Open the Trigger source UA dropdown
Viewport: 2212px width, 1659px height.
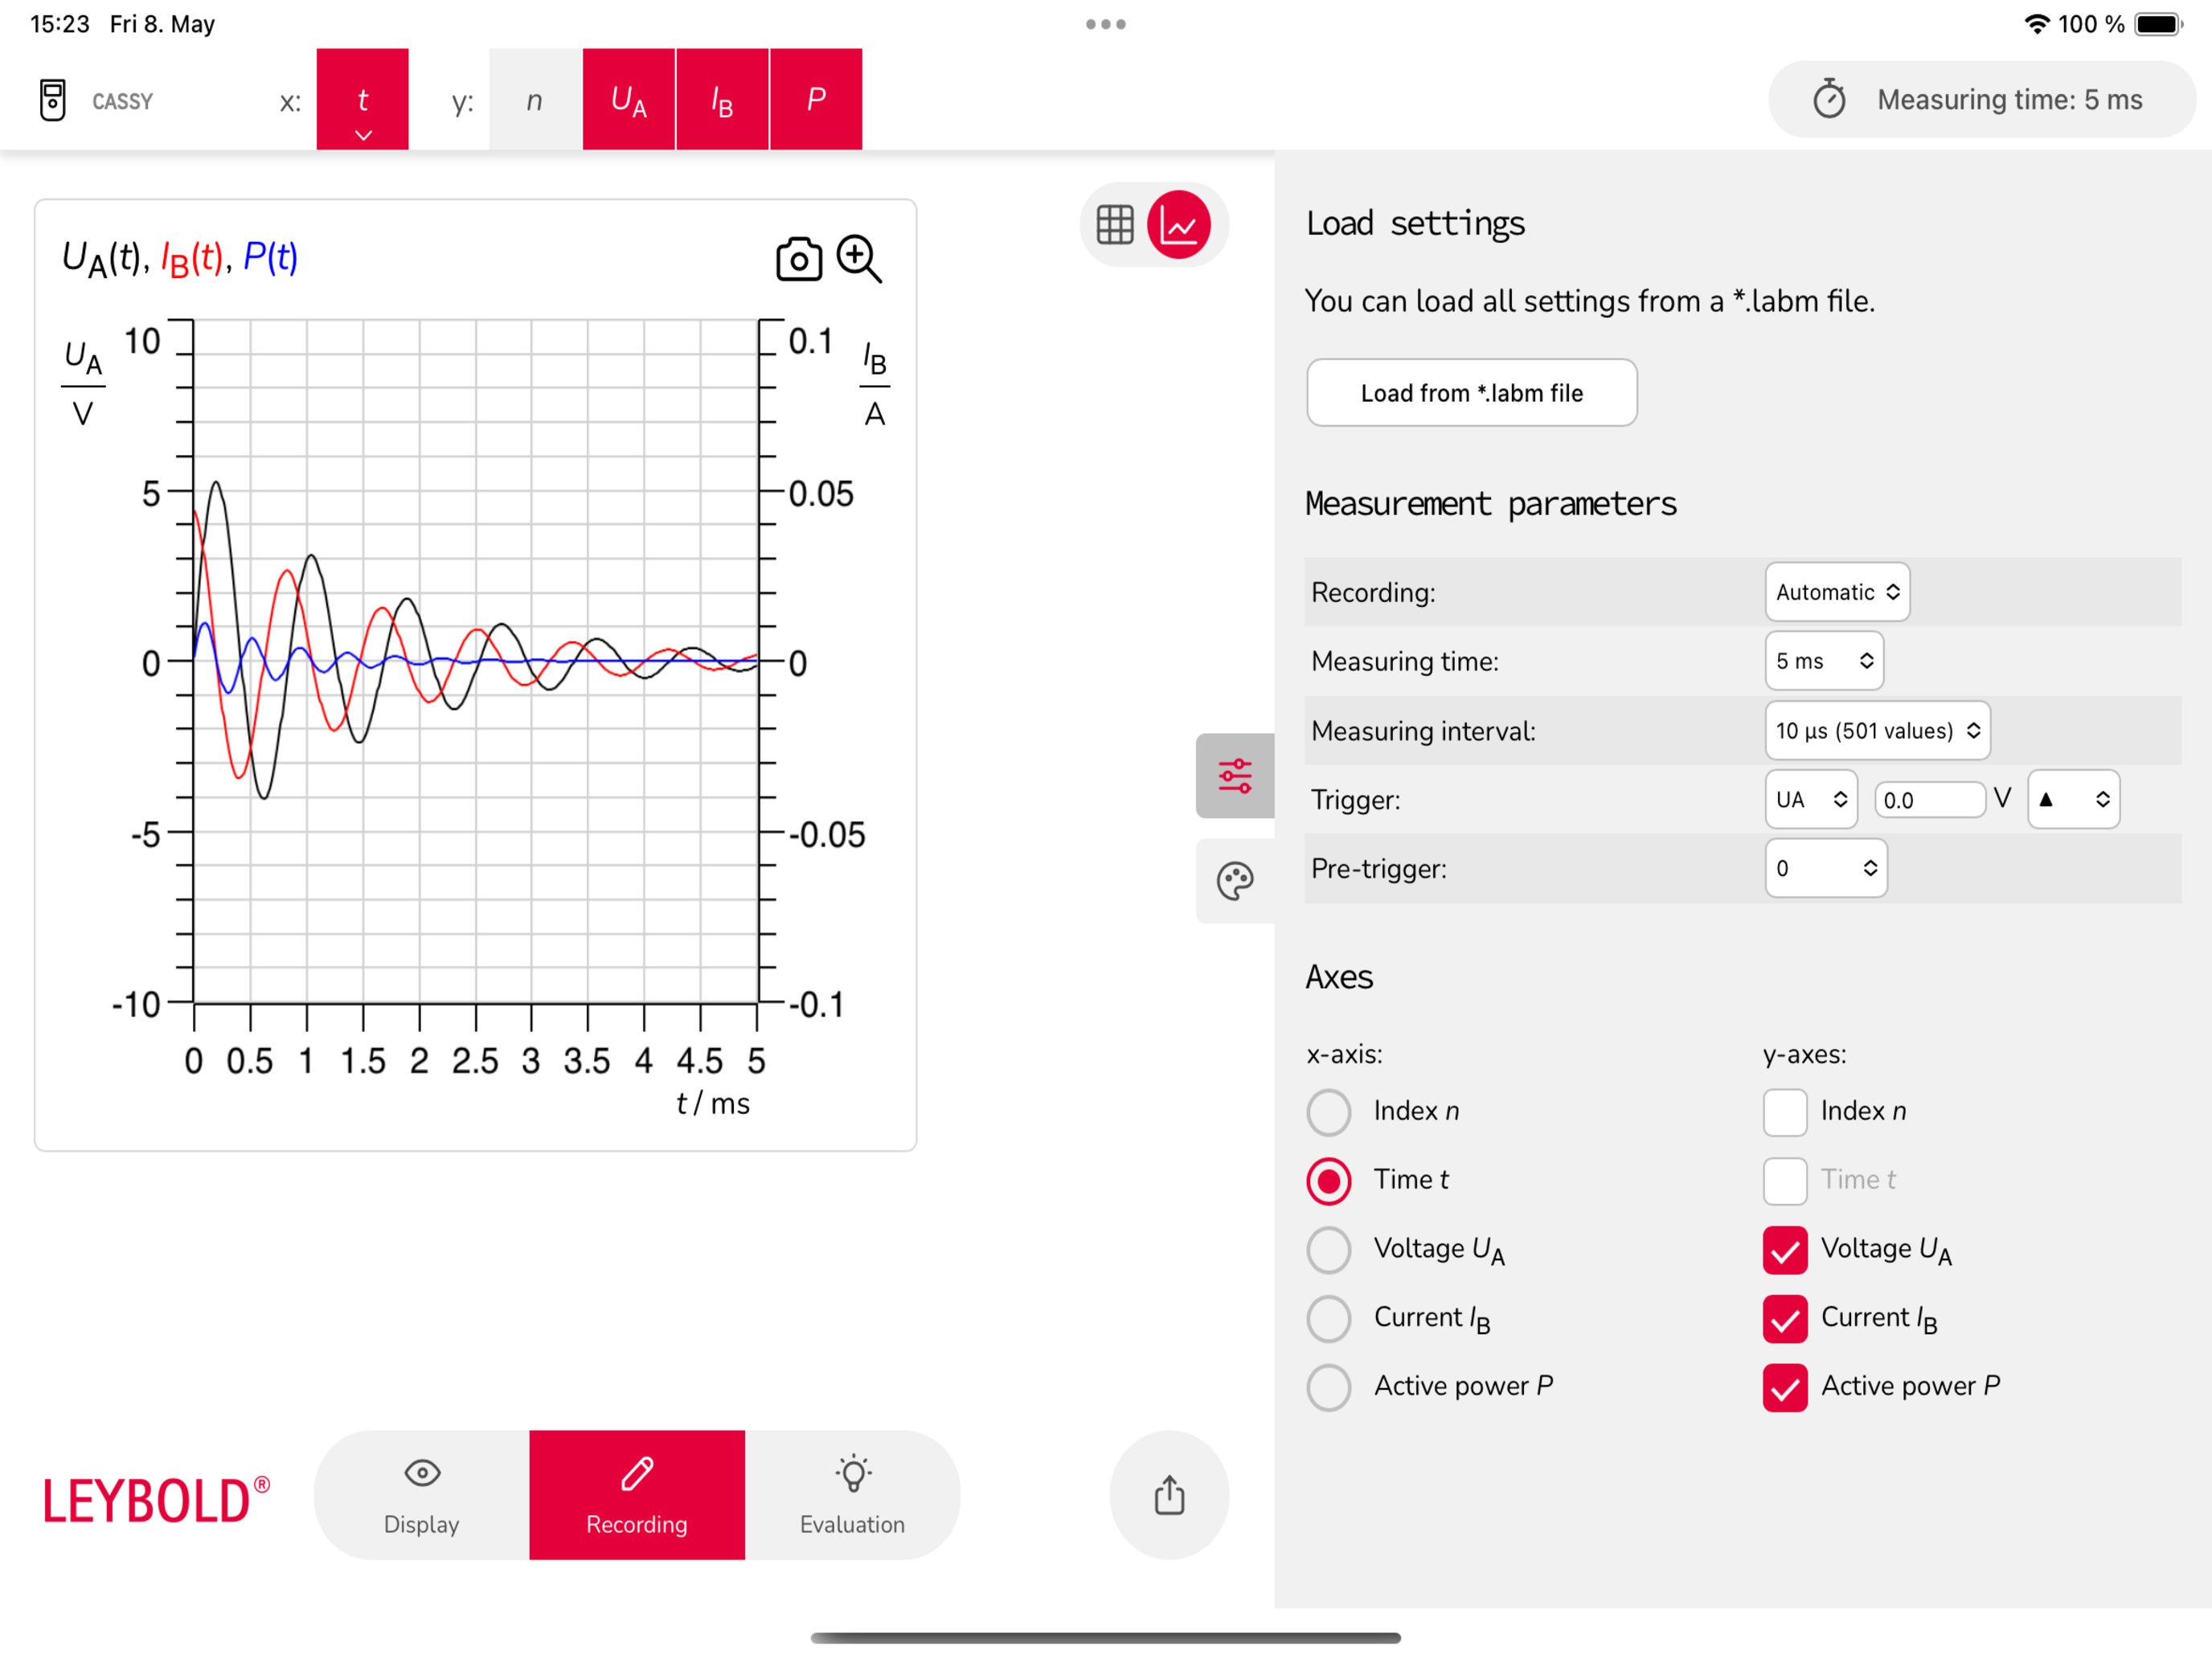click(1811, 800)
